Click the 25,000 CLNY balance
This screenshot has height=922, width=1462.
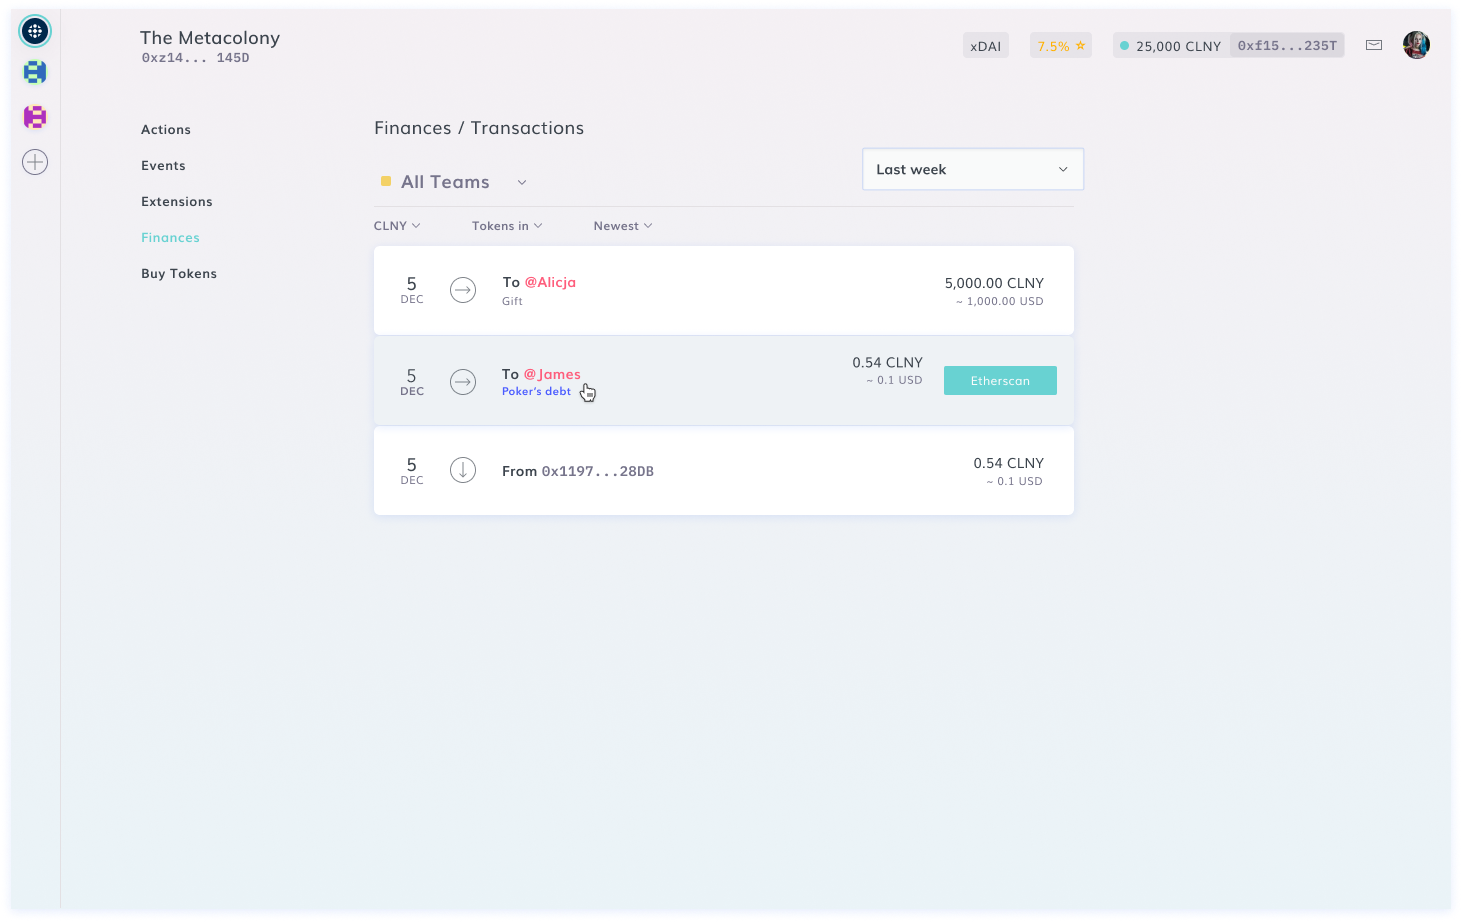tap(1178, 46)
